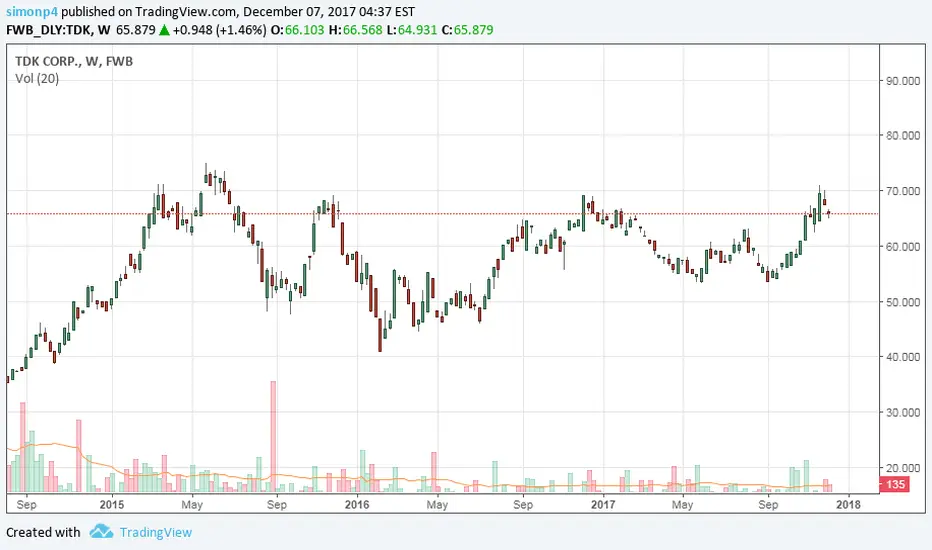The width and height of the screenshot is (932, 550).
Task: Click the 50.000 price axis label
Action: point(902,302)
